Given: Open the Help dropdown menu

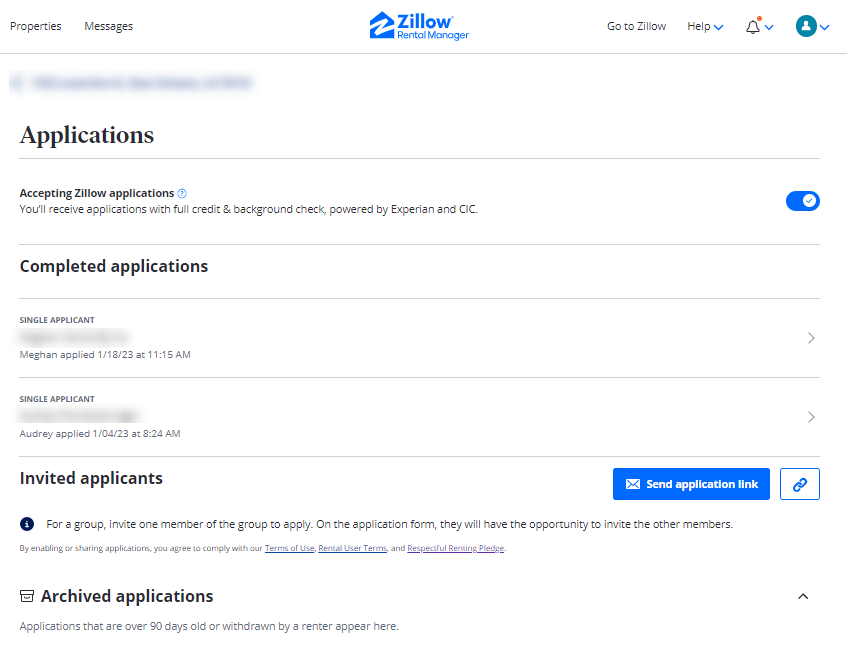Looking at the screenshot, I should pyautogui.click(x=704, y=26).
